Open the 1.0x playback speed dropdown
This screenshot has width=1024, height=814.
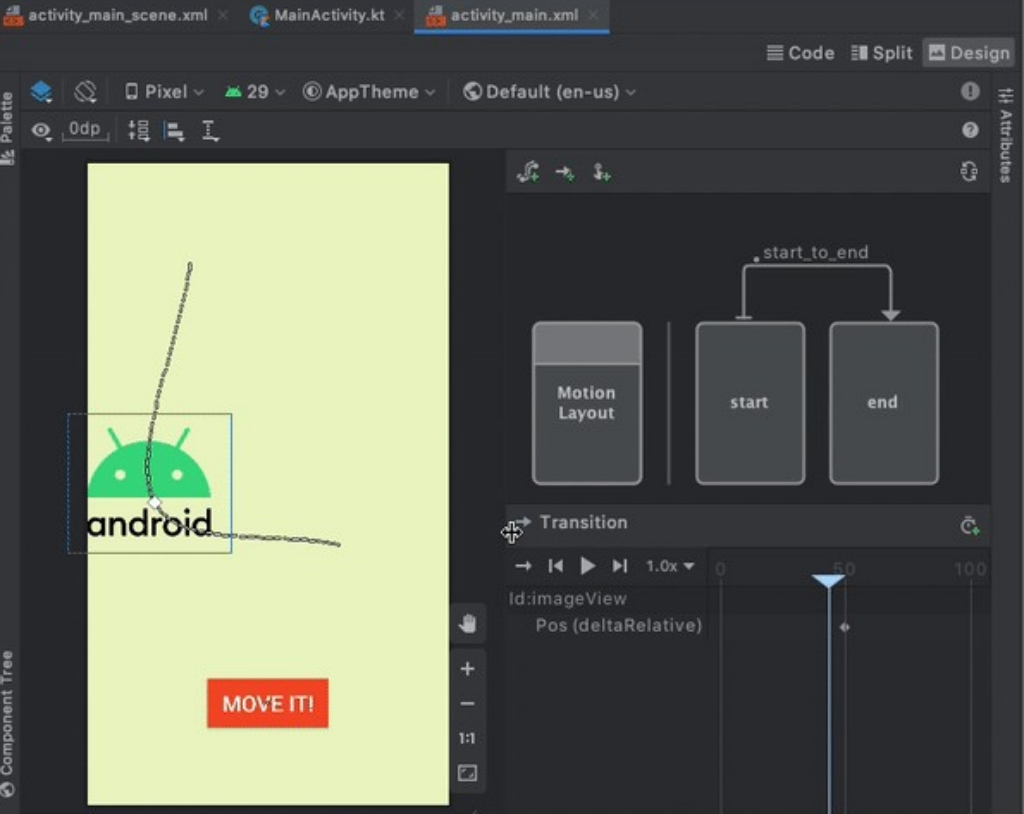(x=672, y=565)
